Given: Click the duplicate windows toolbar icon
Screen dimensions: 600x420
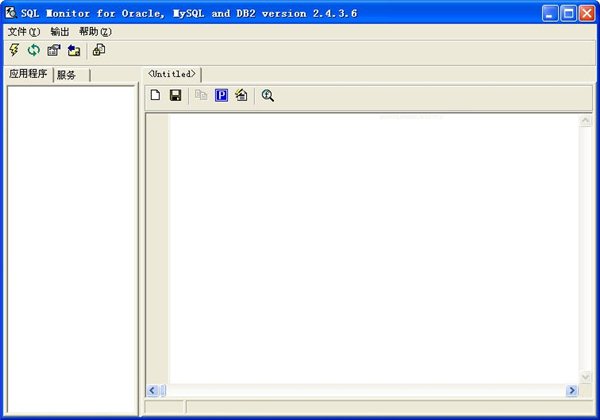Looking at the screenshot, I should (99, 50).
